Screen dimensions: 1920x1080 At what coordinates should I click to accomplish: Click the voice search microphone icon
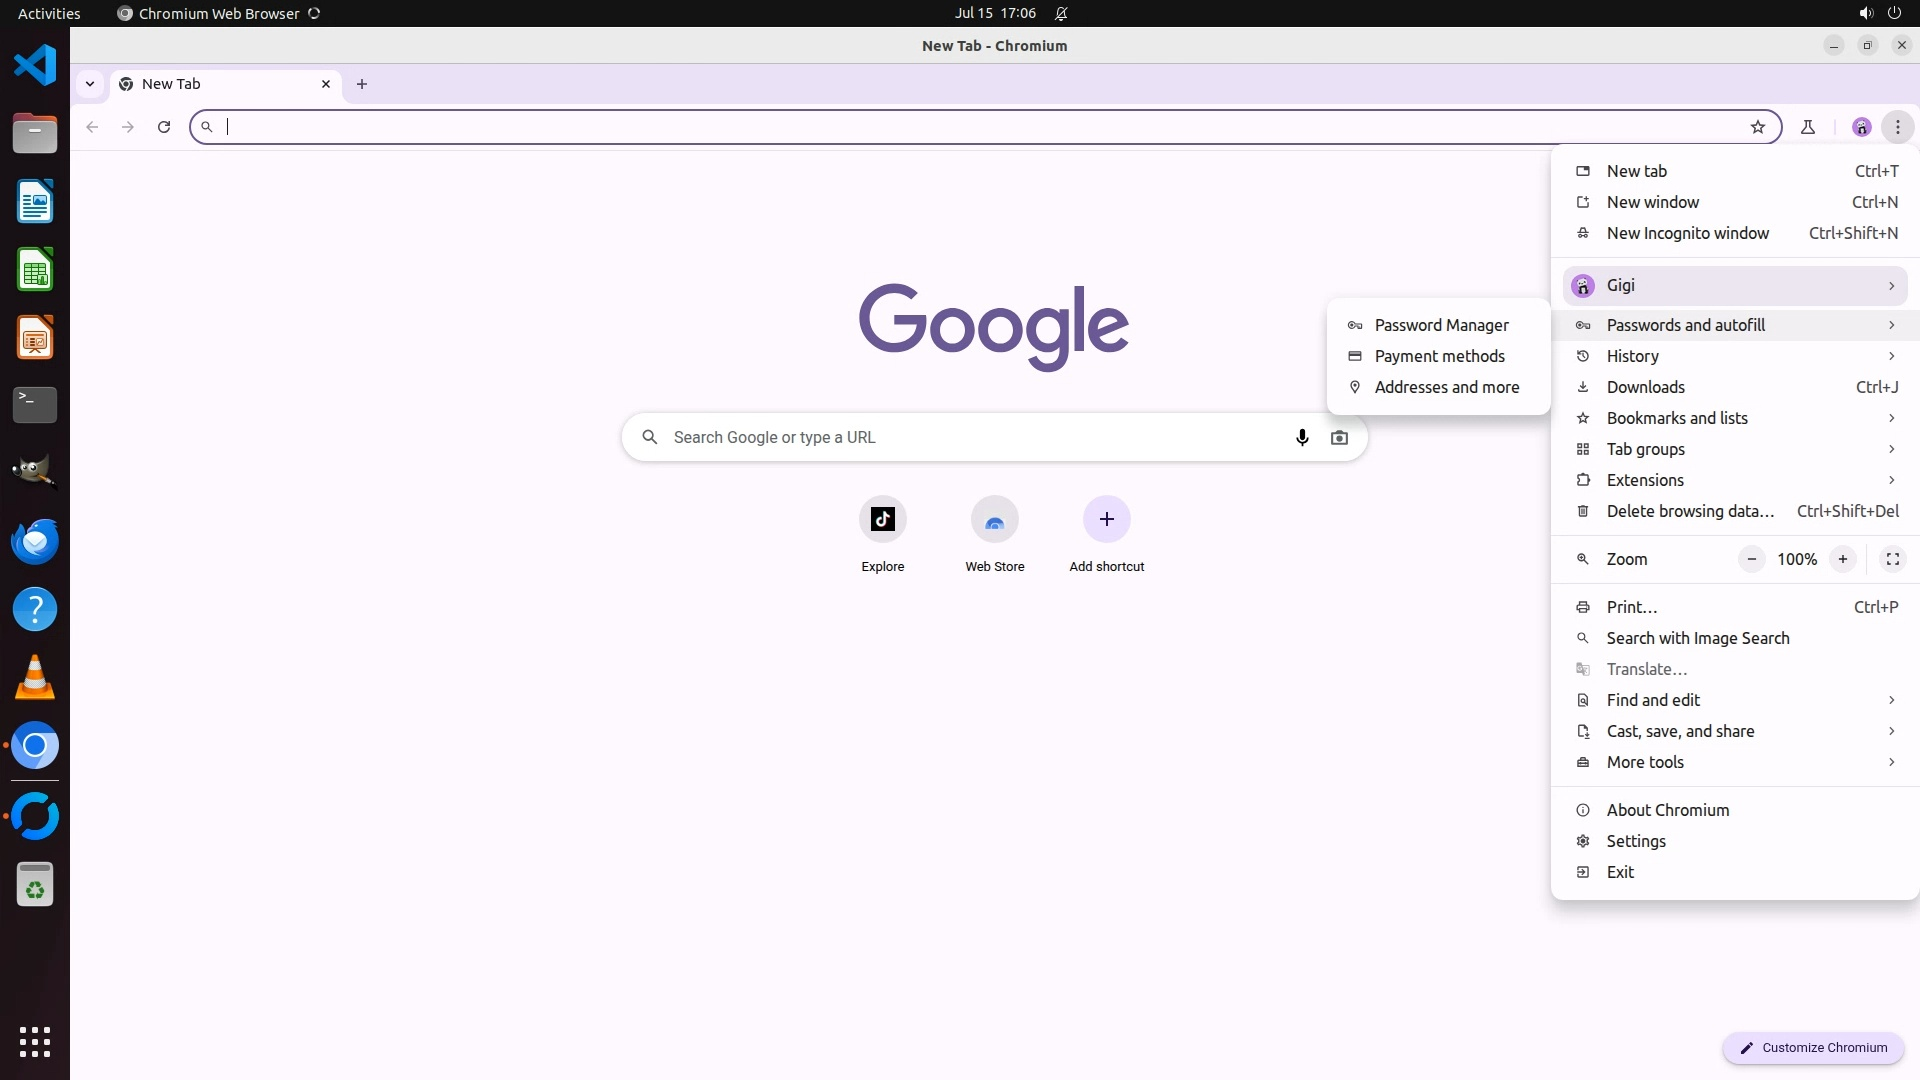[x=1301, y=437]
